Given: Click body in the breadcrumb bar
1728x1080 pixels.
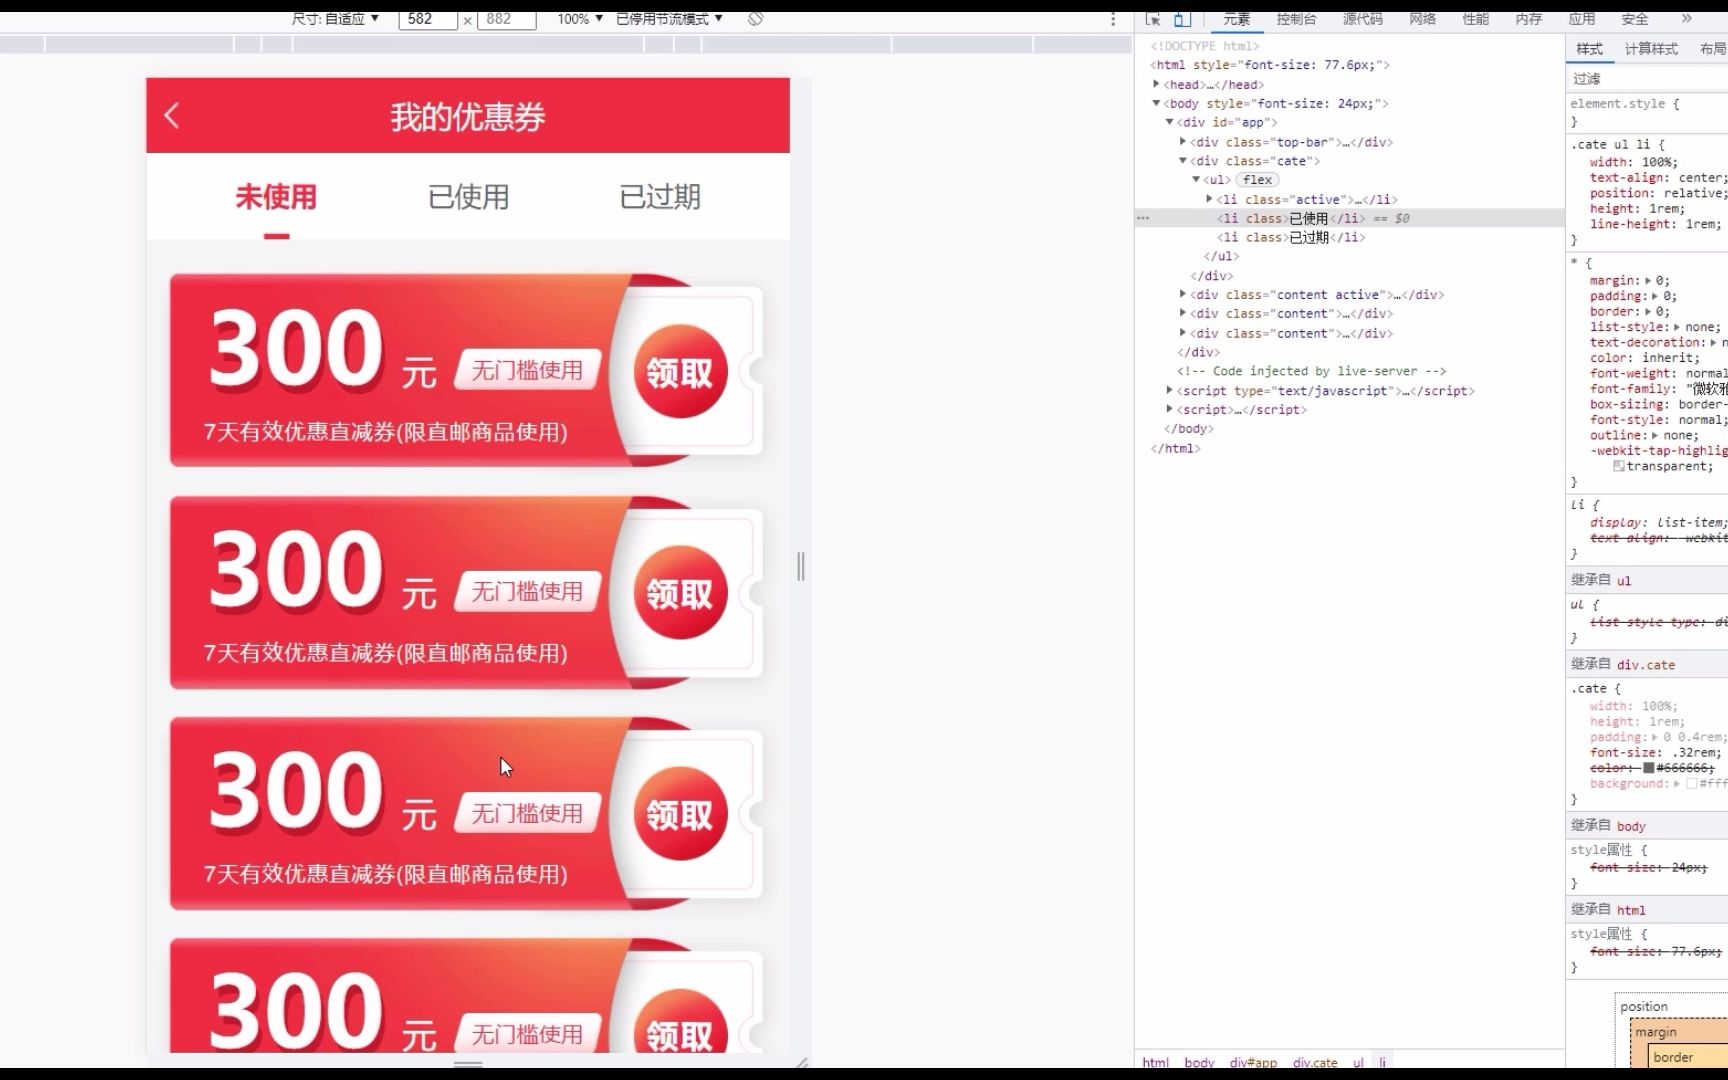Looking at the screenshot, I should tap(1199, 1062).
